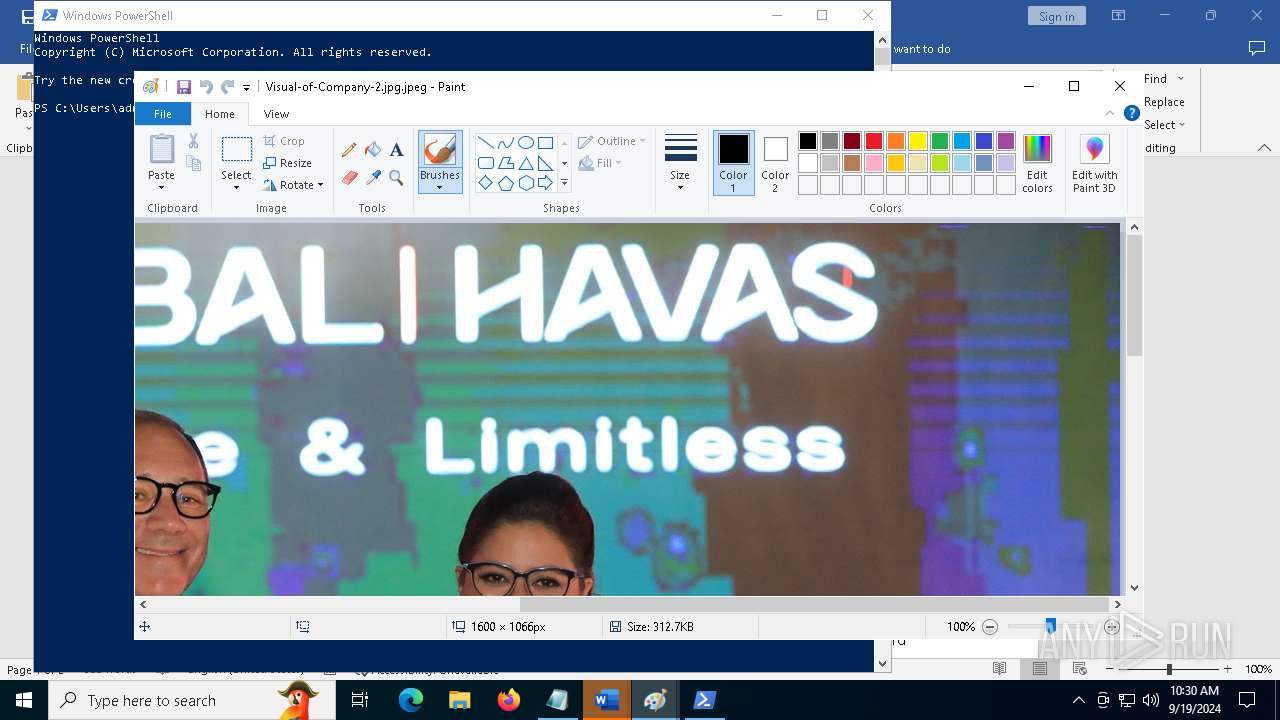Pick the yellow color swatch
Screen dimensions: 1280x720
[918, 141]
